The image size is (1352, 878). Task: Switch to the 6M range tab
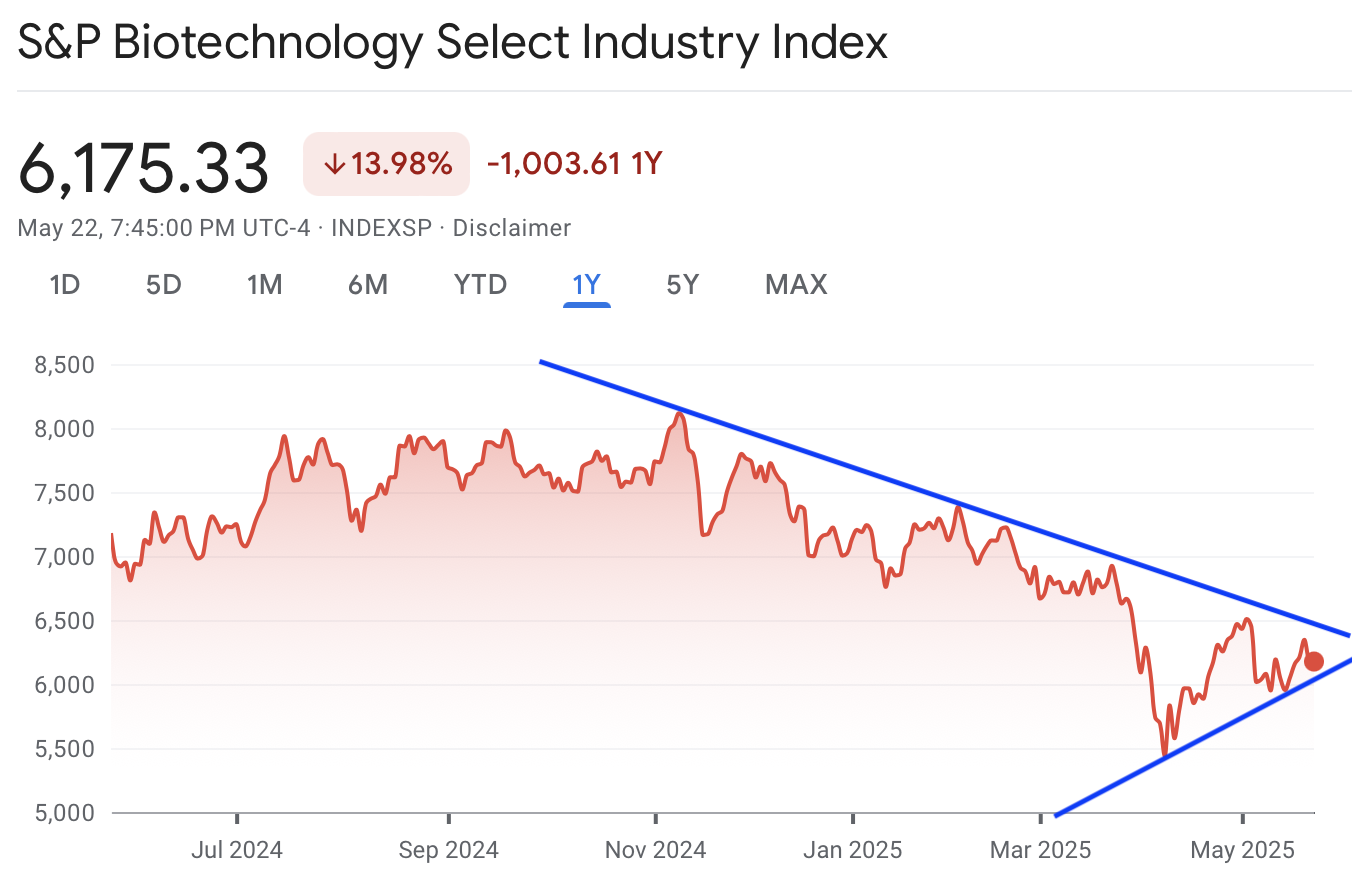pos(368,285)
